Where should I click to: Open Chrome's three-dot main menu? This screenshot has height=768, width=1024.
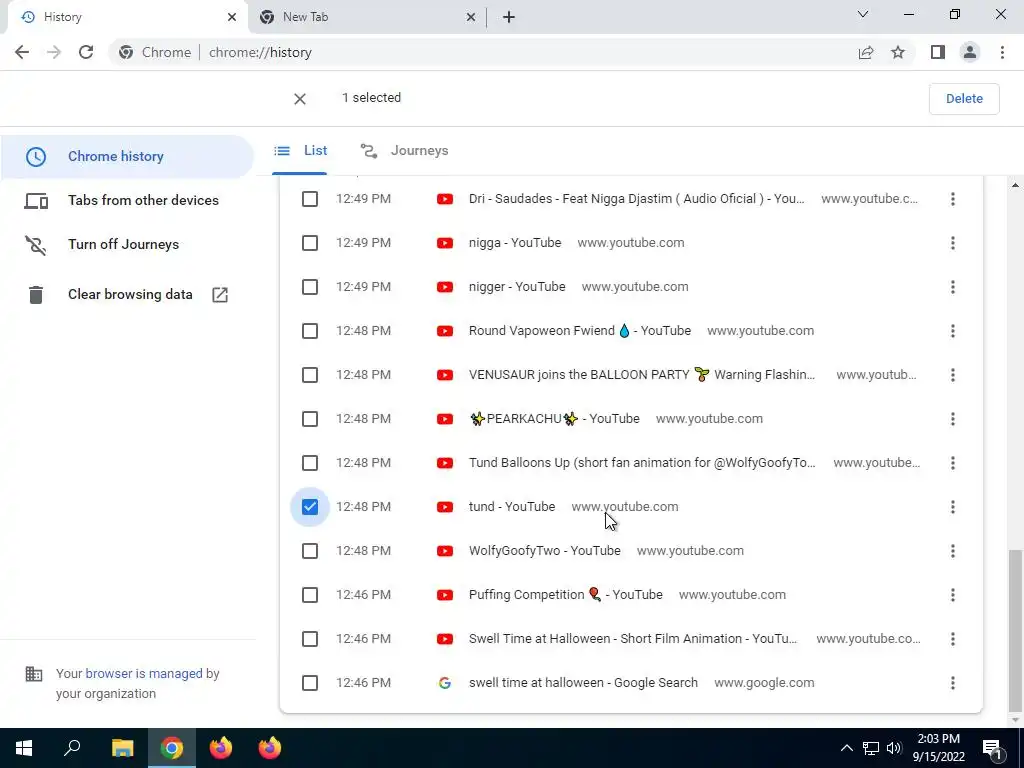pos(1002,52)
